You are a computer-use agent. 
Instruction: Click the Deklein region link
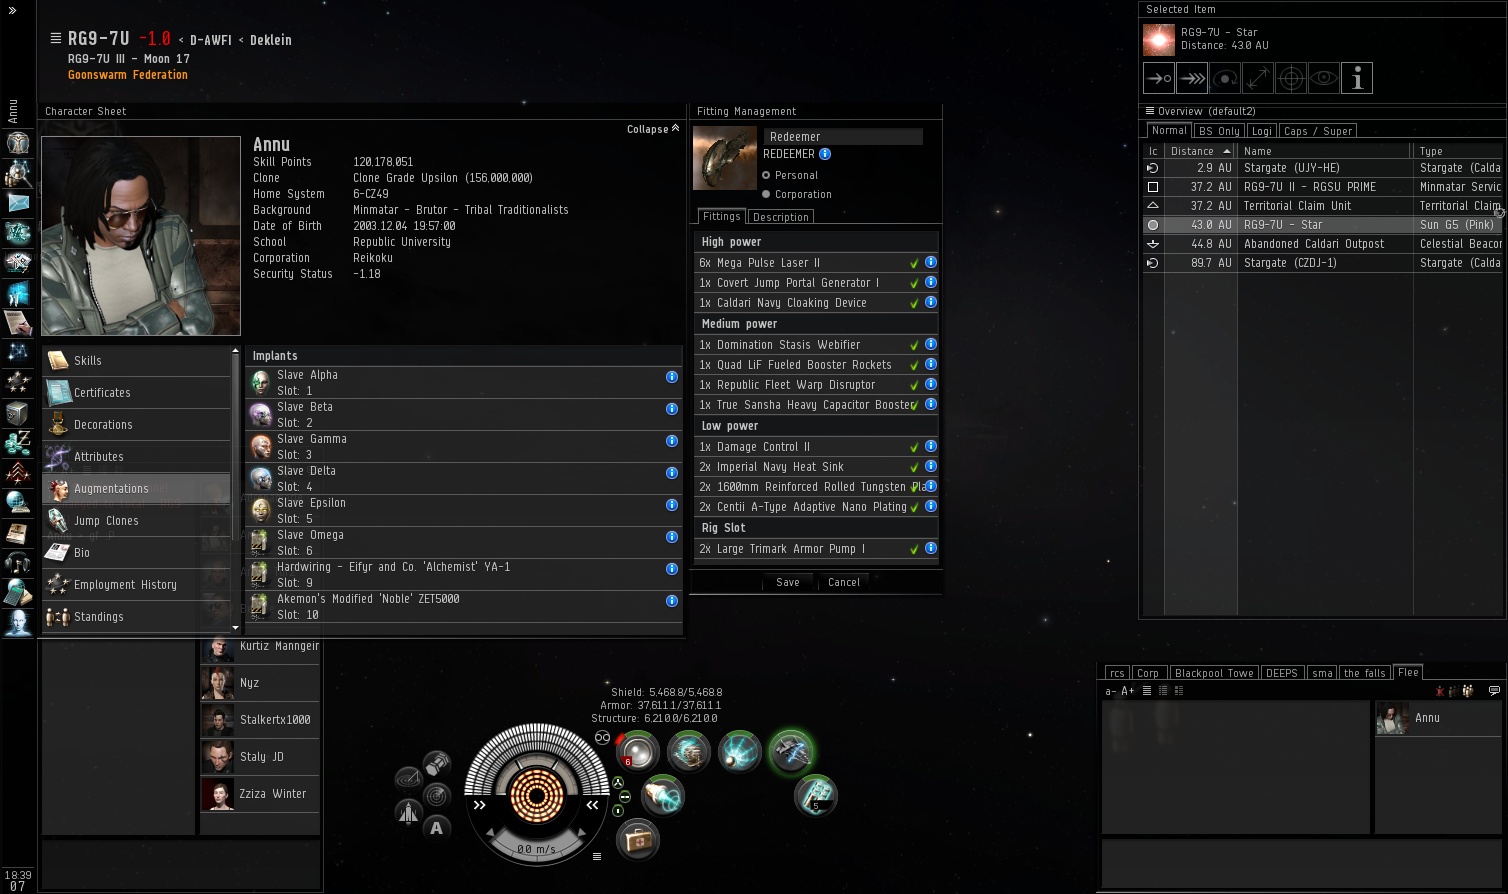click(x=271, y=40)
